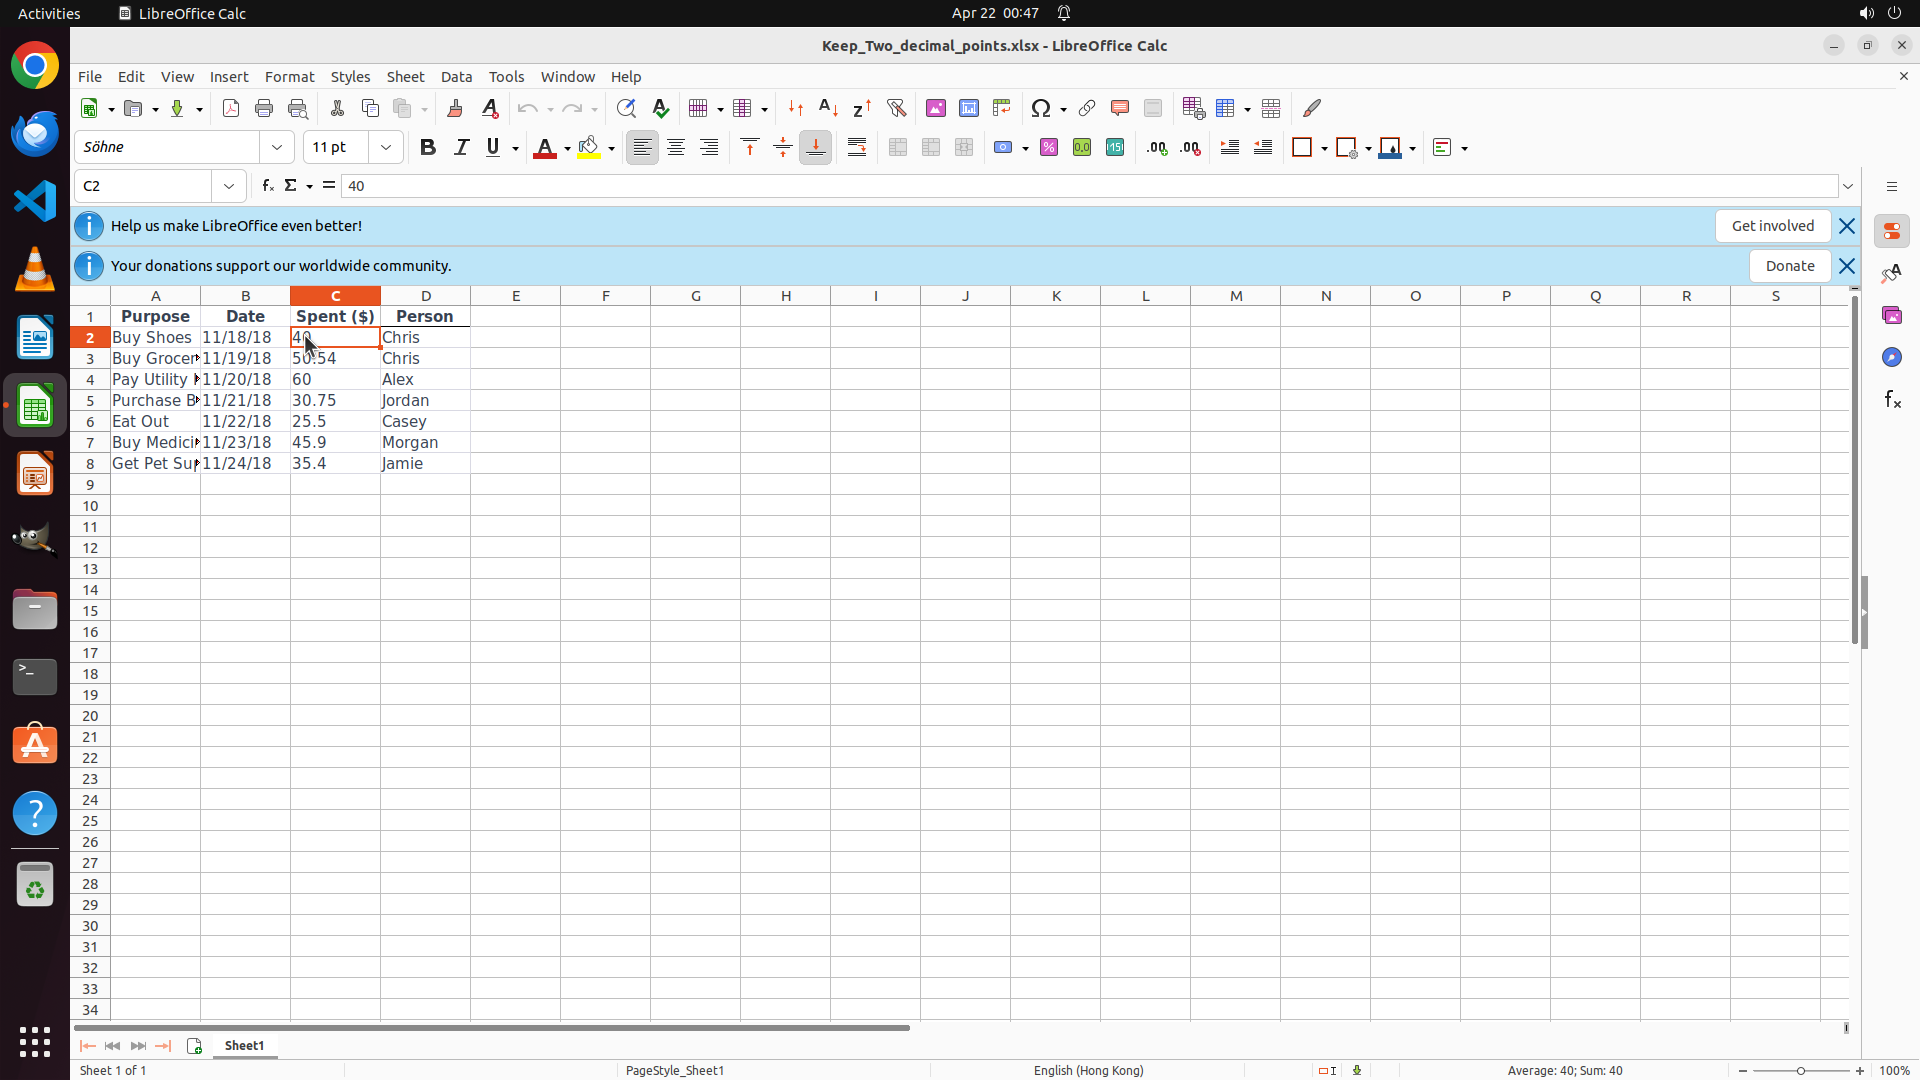
Task: Open the font size dropdown
Action: click(x=386, y=147)
